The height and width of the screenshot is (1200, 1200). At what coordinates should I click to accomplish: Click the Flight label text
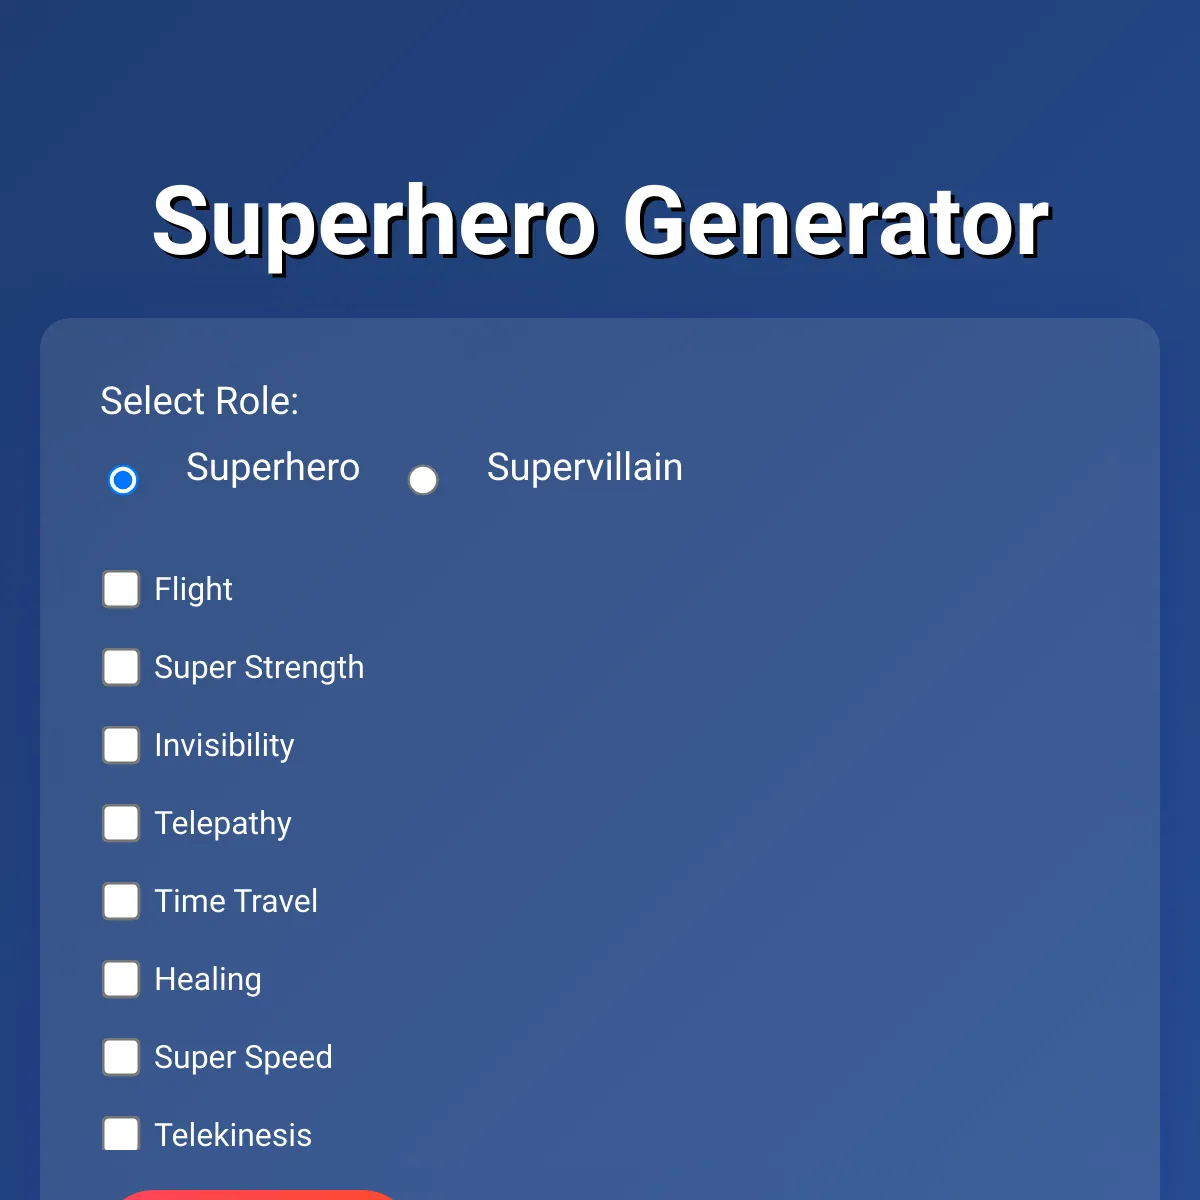[193, 589]
